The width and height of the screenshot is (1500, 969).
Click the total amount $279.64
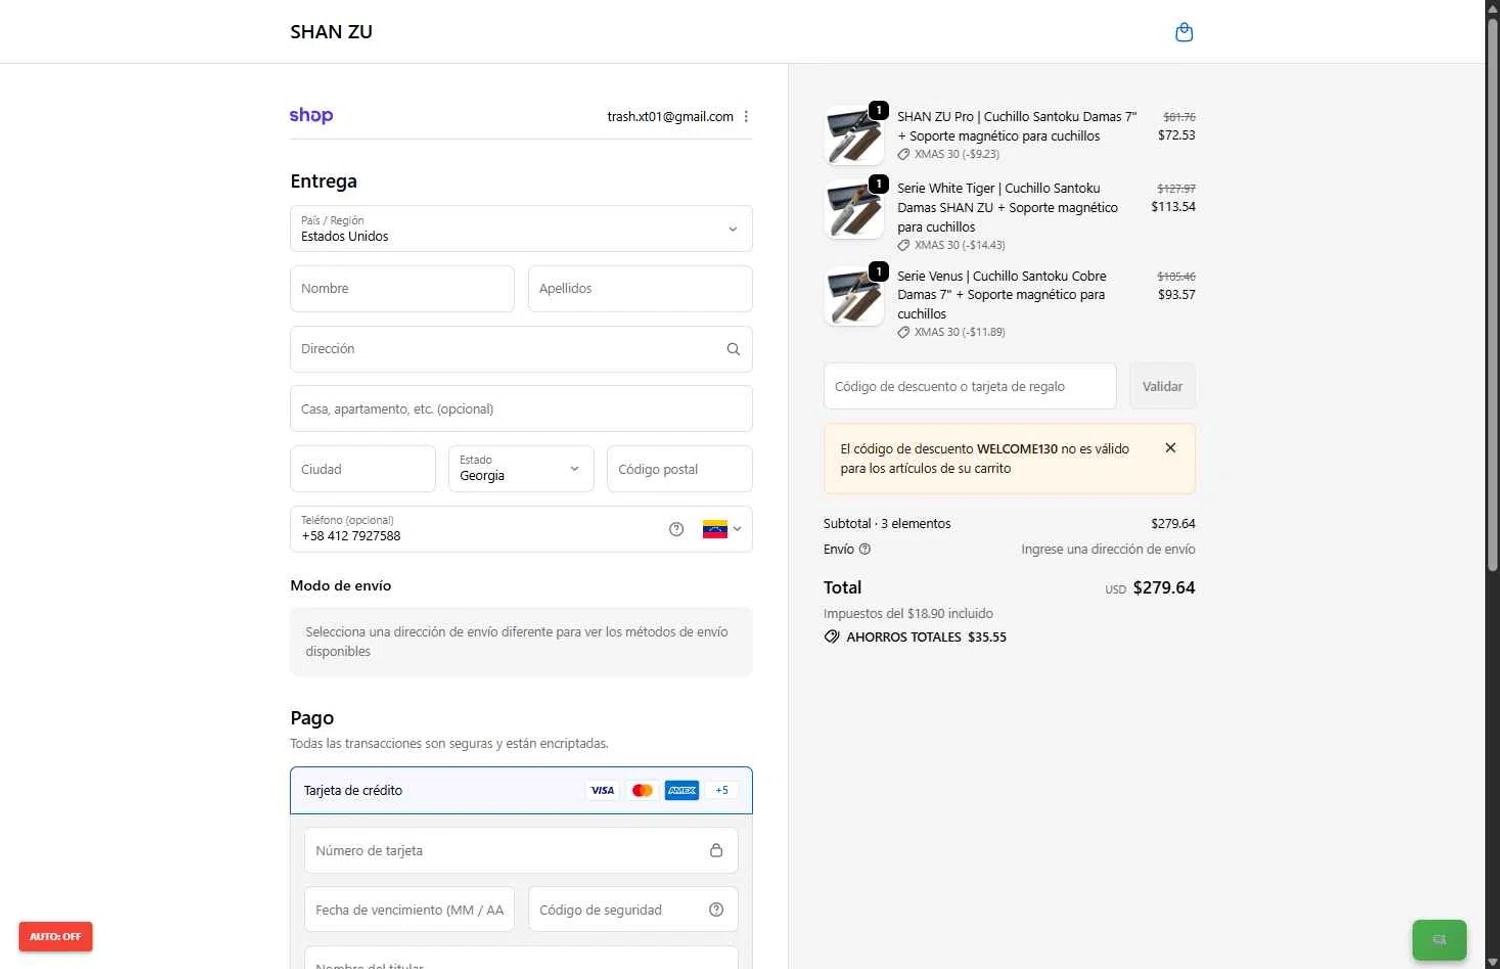1164,588
